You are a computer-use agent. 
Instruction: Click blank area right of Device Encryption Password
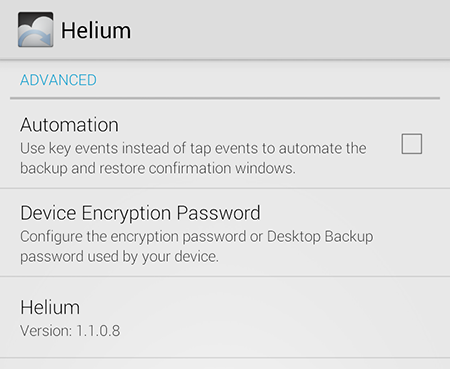tap(353, 213)
